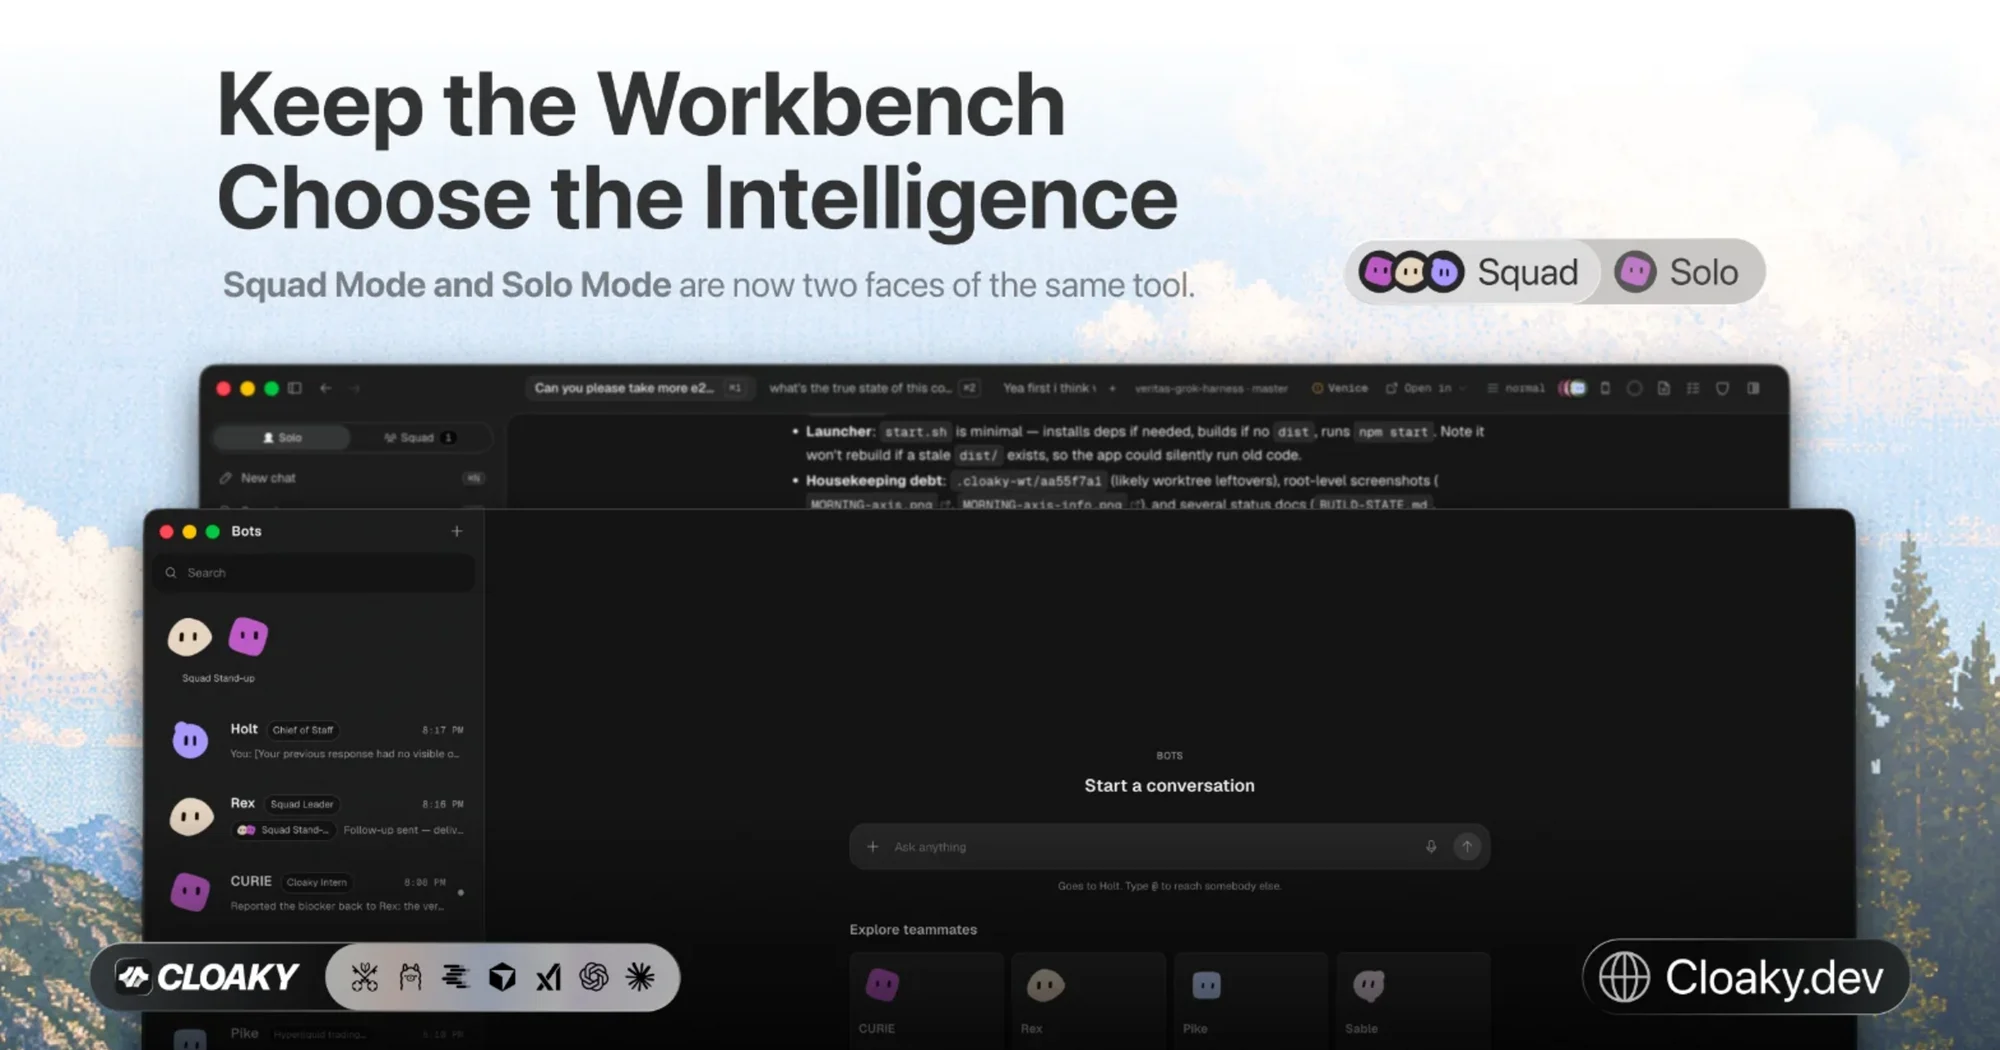Select the Squad tab in the back window sidebar
The image size is (2000, 1050).
(x=420, y=437)
